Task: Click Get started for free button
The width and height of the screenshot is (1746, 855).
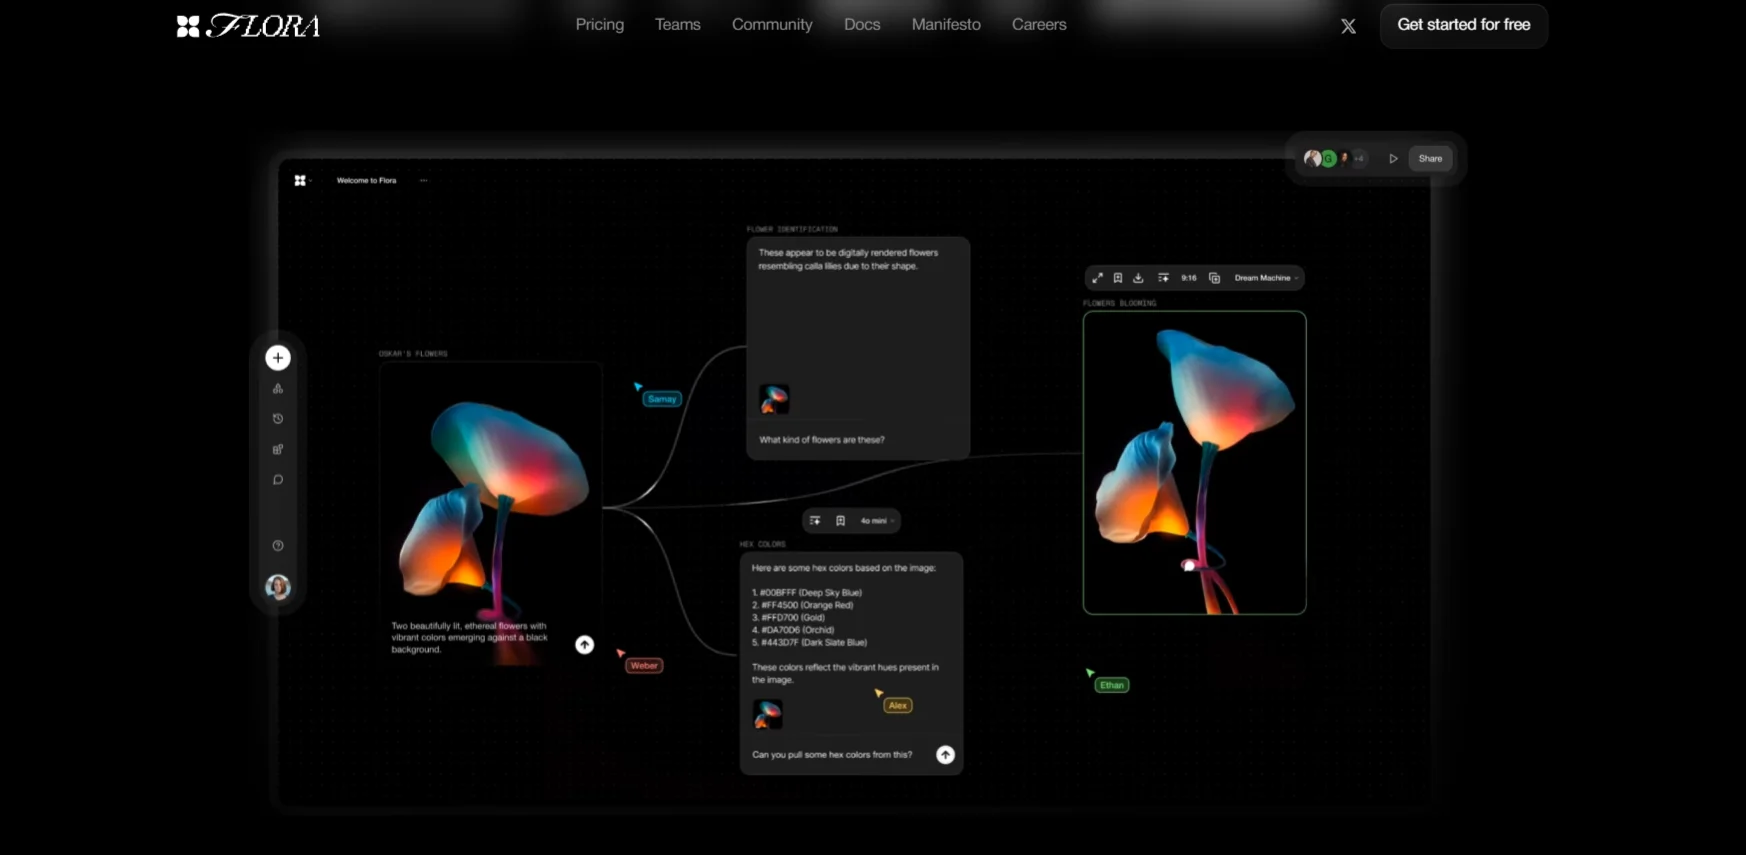Action: click(x=1464, y=26)
